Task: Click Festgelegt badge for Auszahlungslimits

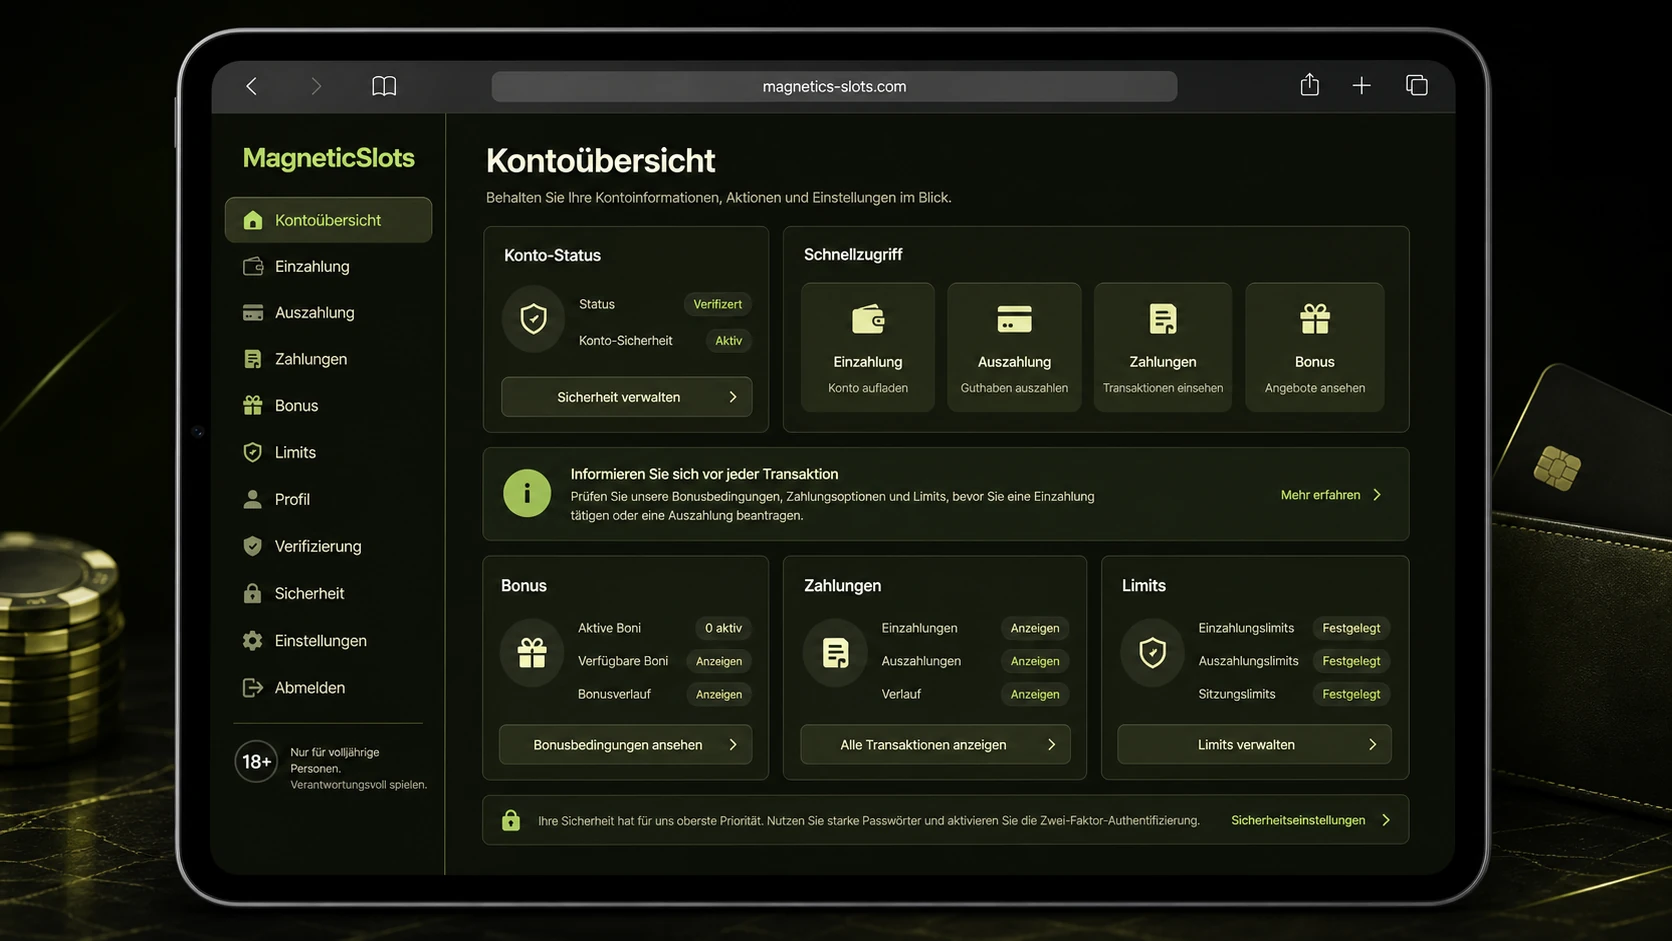Action: [1351, 661]
